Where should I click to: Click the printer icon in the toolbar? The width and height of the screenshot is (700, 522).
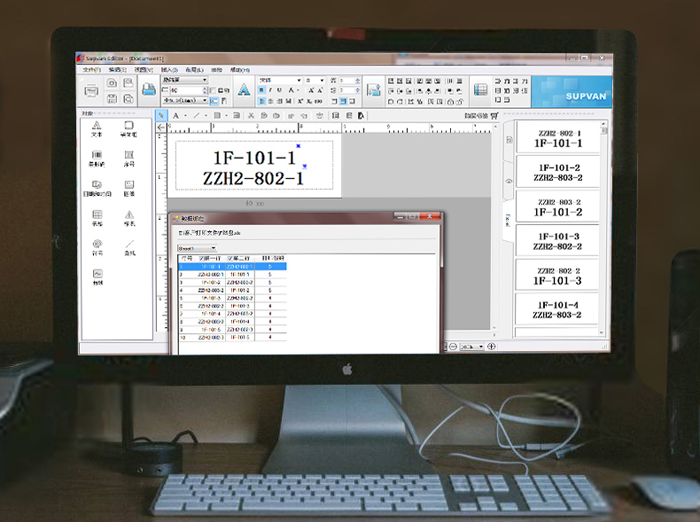(148, 90)
